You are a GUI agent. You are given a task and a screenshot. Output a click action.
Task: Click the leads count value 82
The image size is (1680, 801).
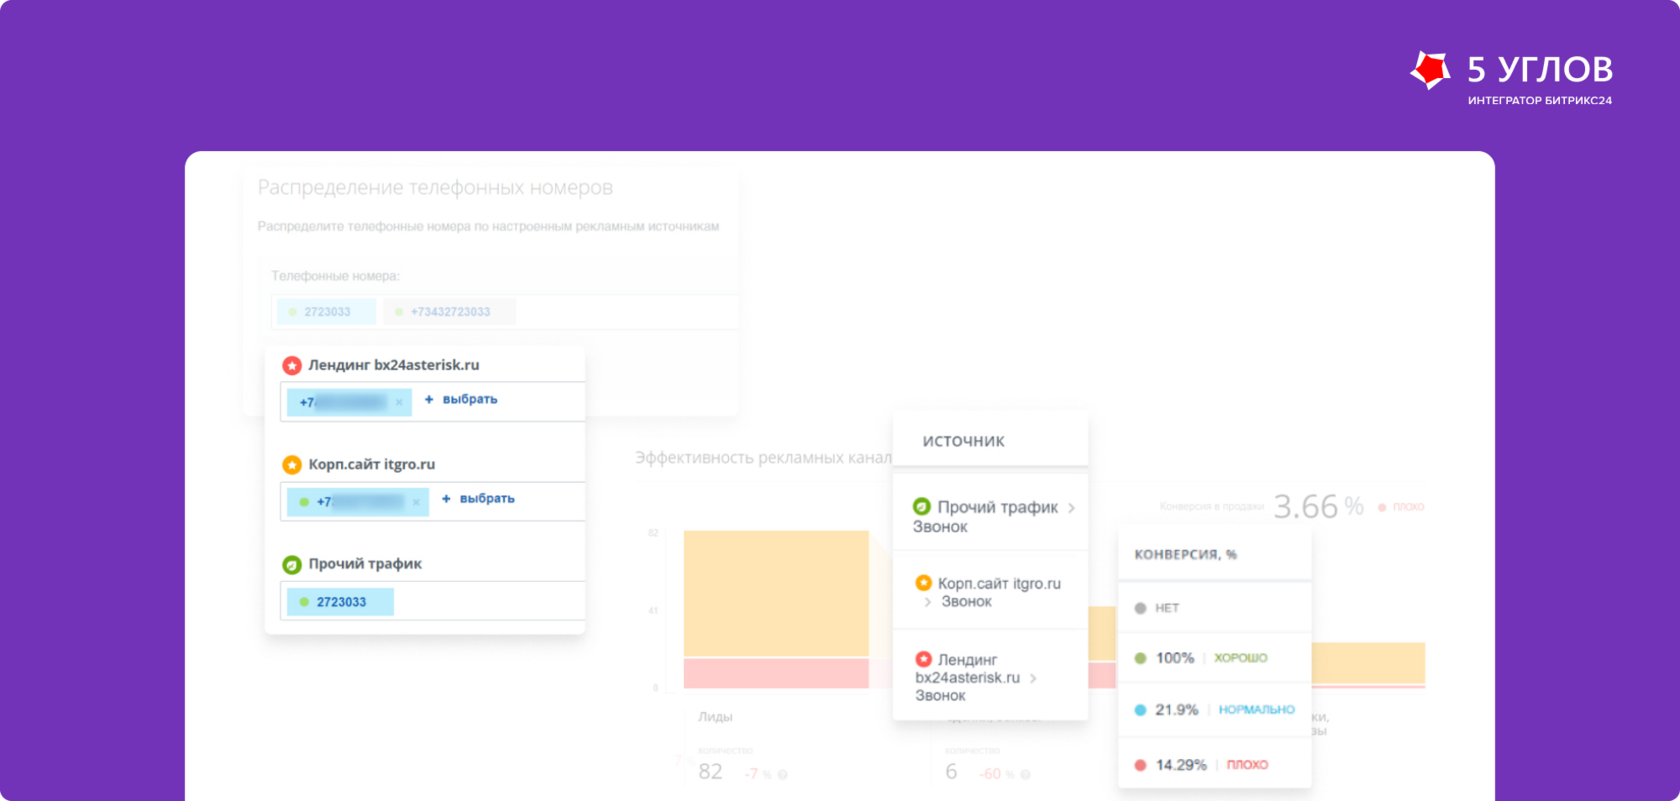click(710, 772)
